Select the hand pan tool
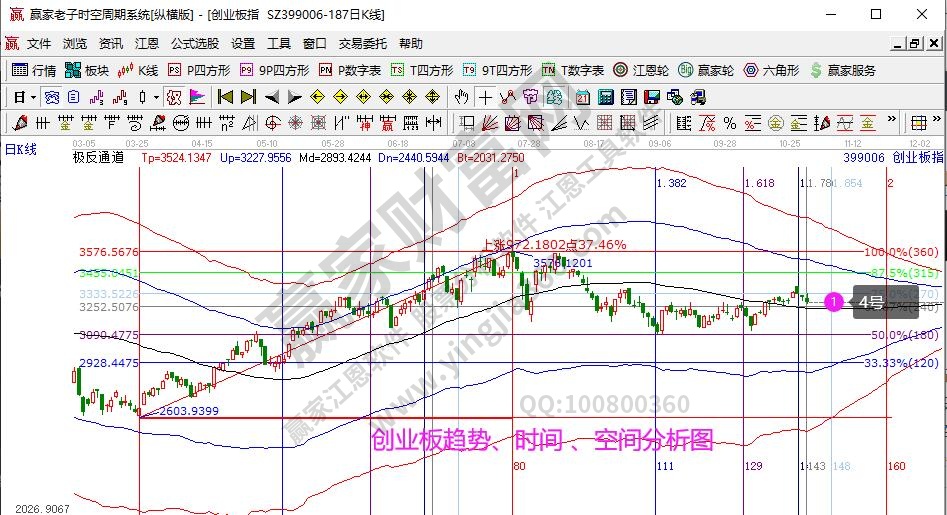This screenshot has height=515, width=947. click(x=461, y=97)
